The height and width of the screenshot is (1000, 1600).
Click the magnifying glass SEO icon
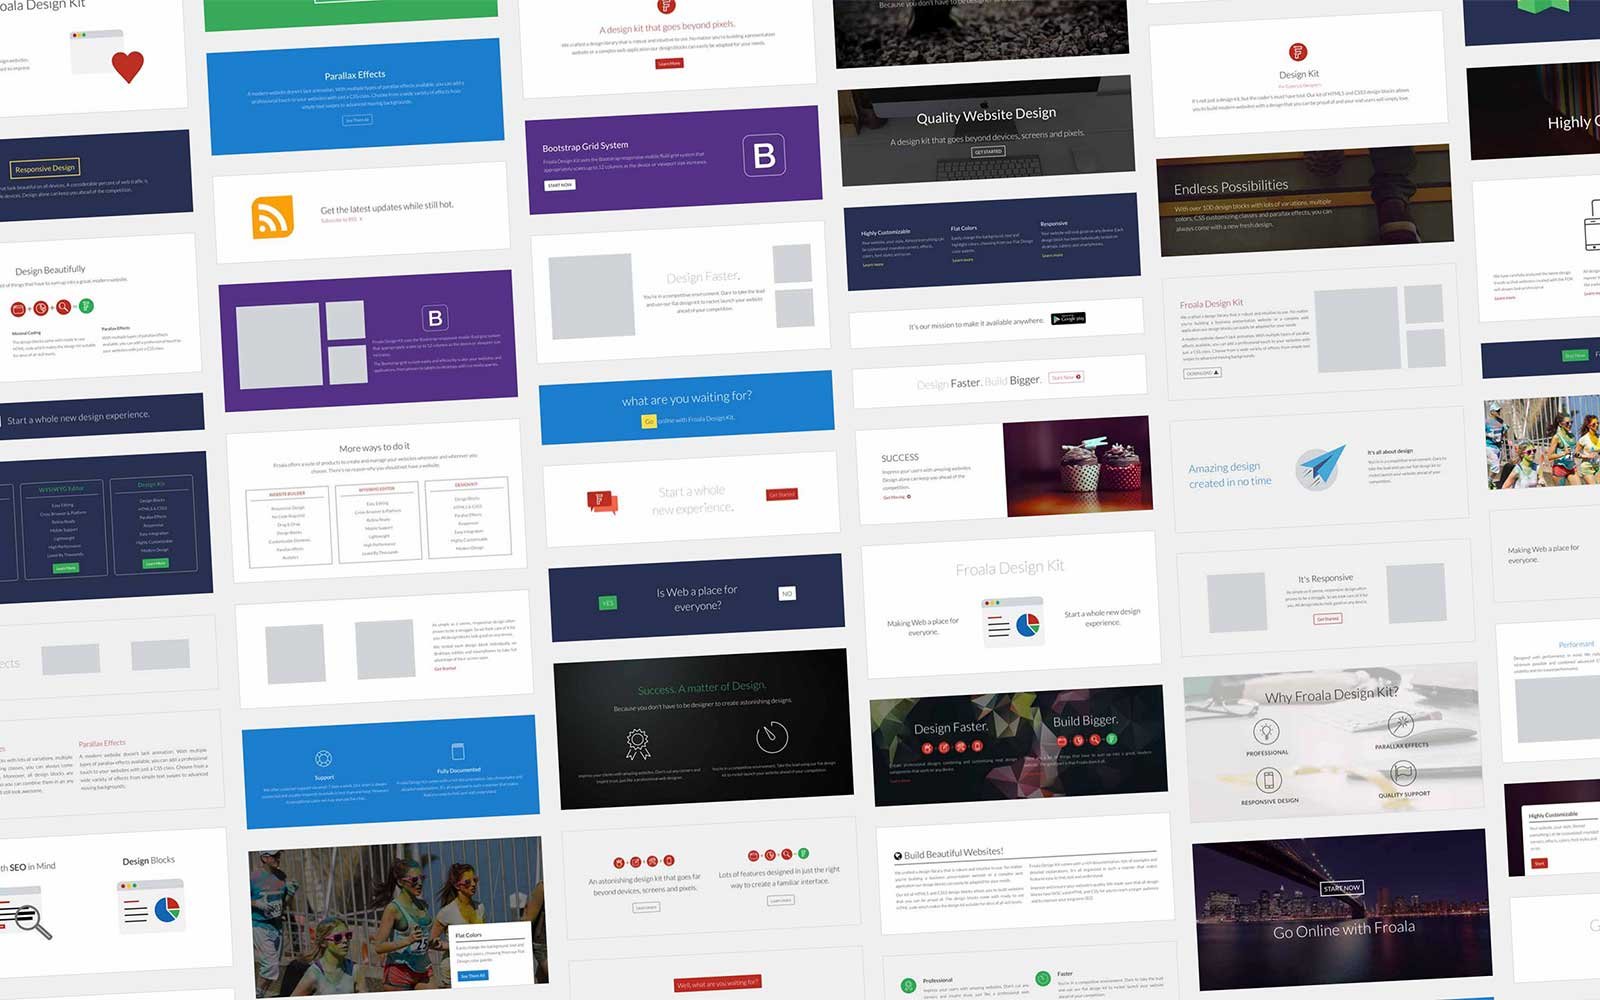tap(28, 918)
